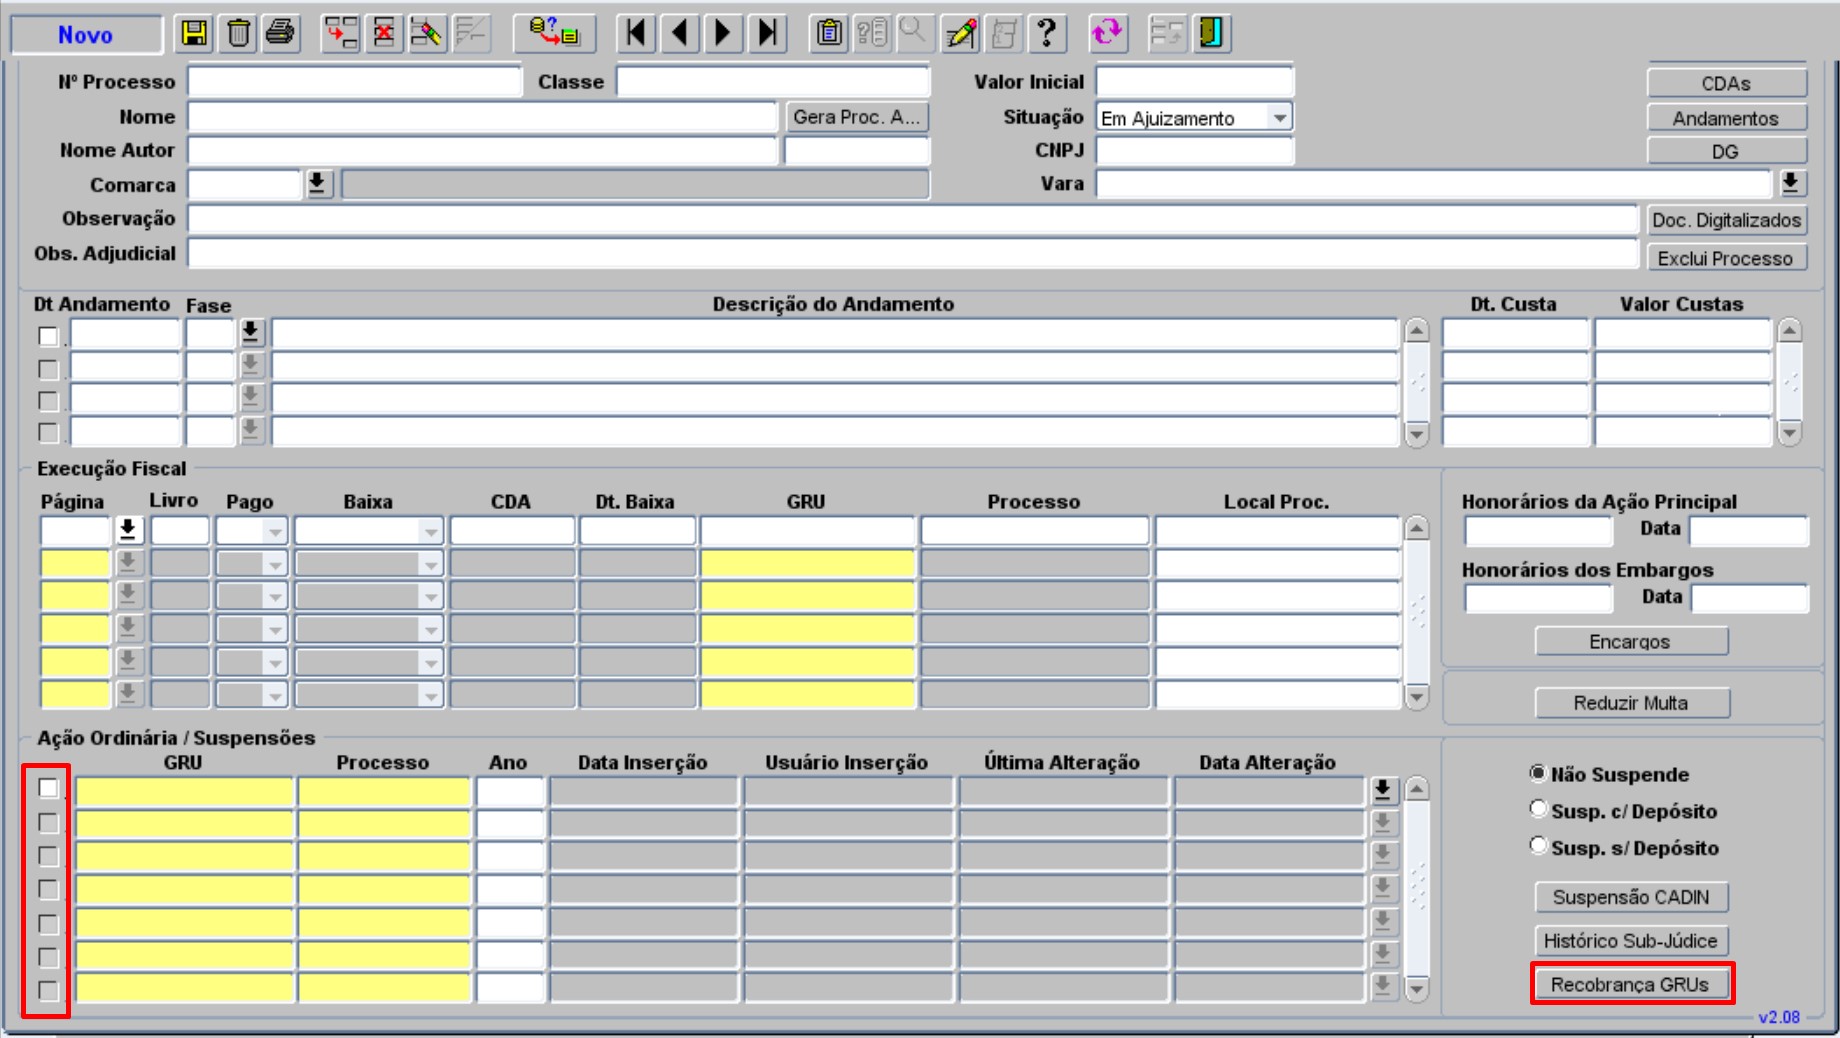The width and height of the screenshot is (1840, 1038).
Task: Expand the first Baixa dropdown in Execução Fiscal
Action: 430,531
